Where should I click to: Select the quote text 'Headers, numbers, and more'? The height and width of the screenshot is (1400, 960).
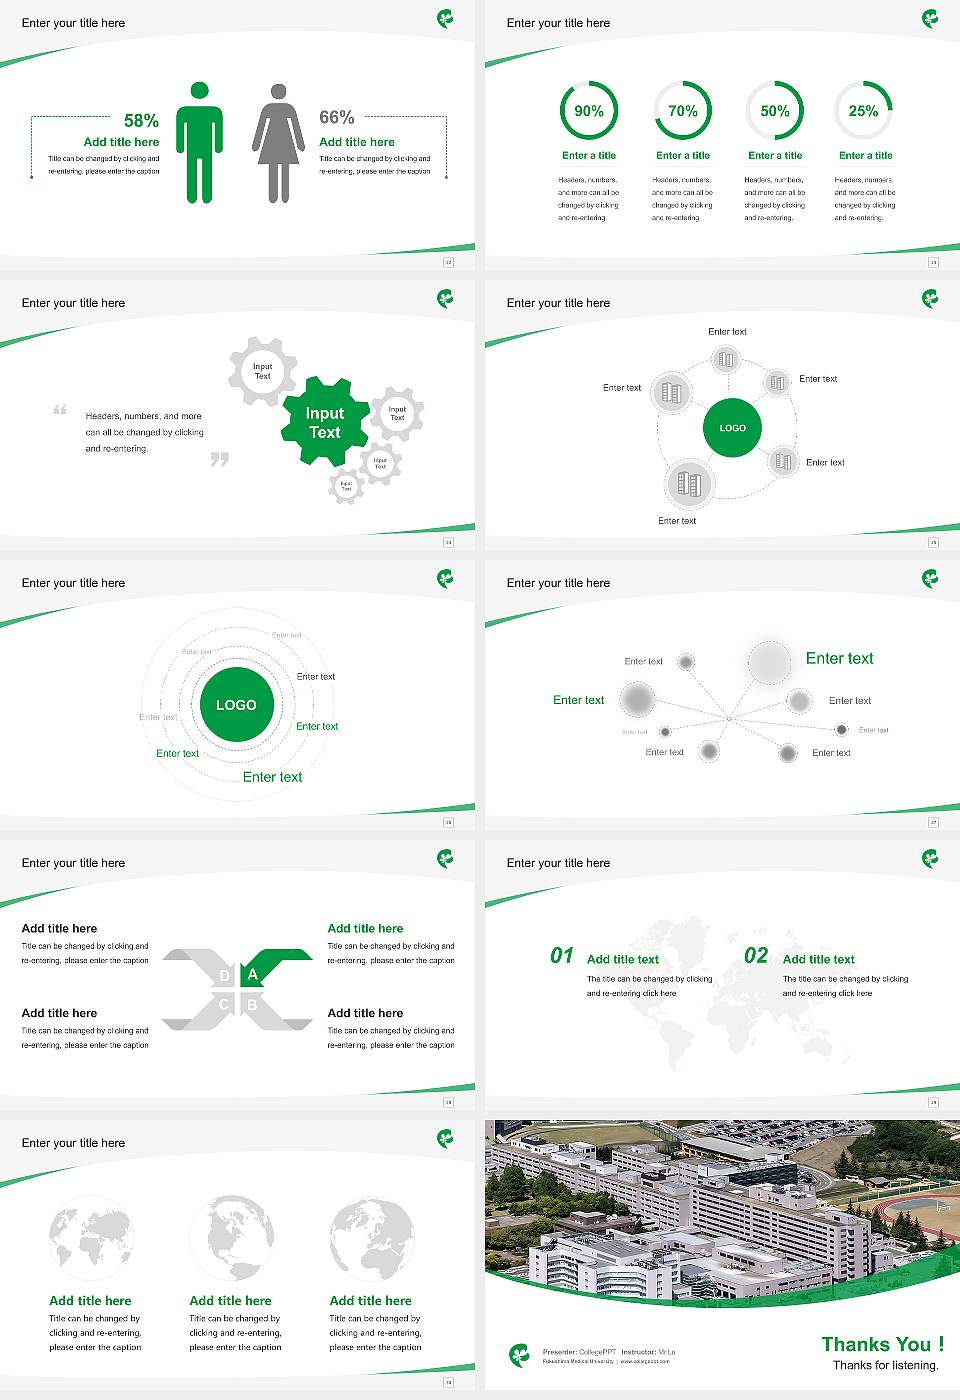[x=144, y=416]
